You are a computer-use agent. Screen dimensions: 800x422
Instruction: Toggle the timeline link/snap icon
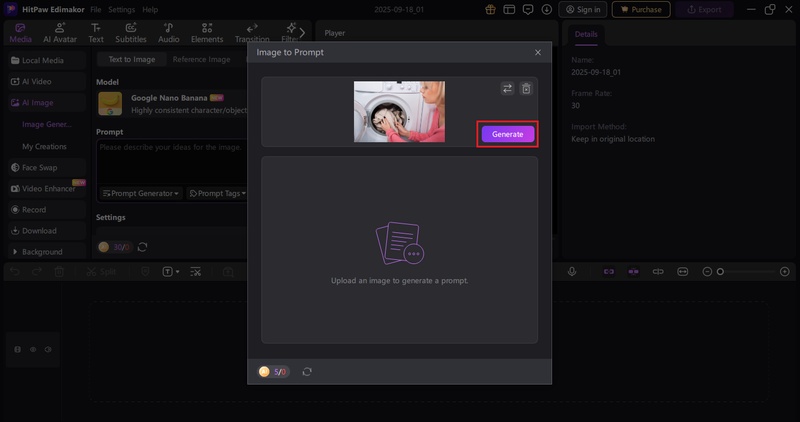tap(609, 272)
